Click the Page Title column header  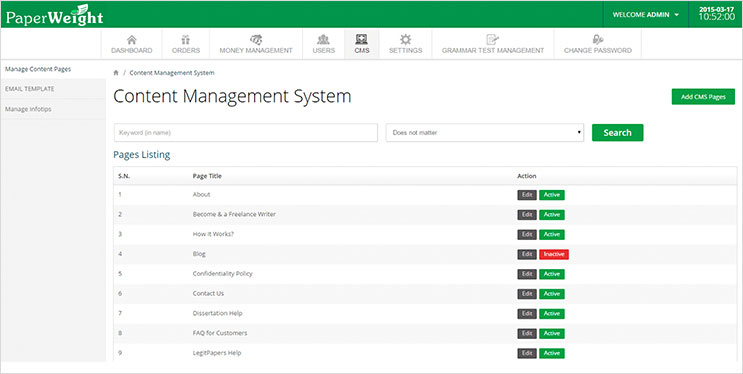click(x=207, y=176)
